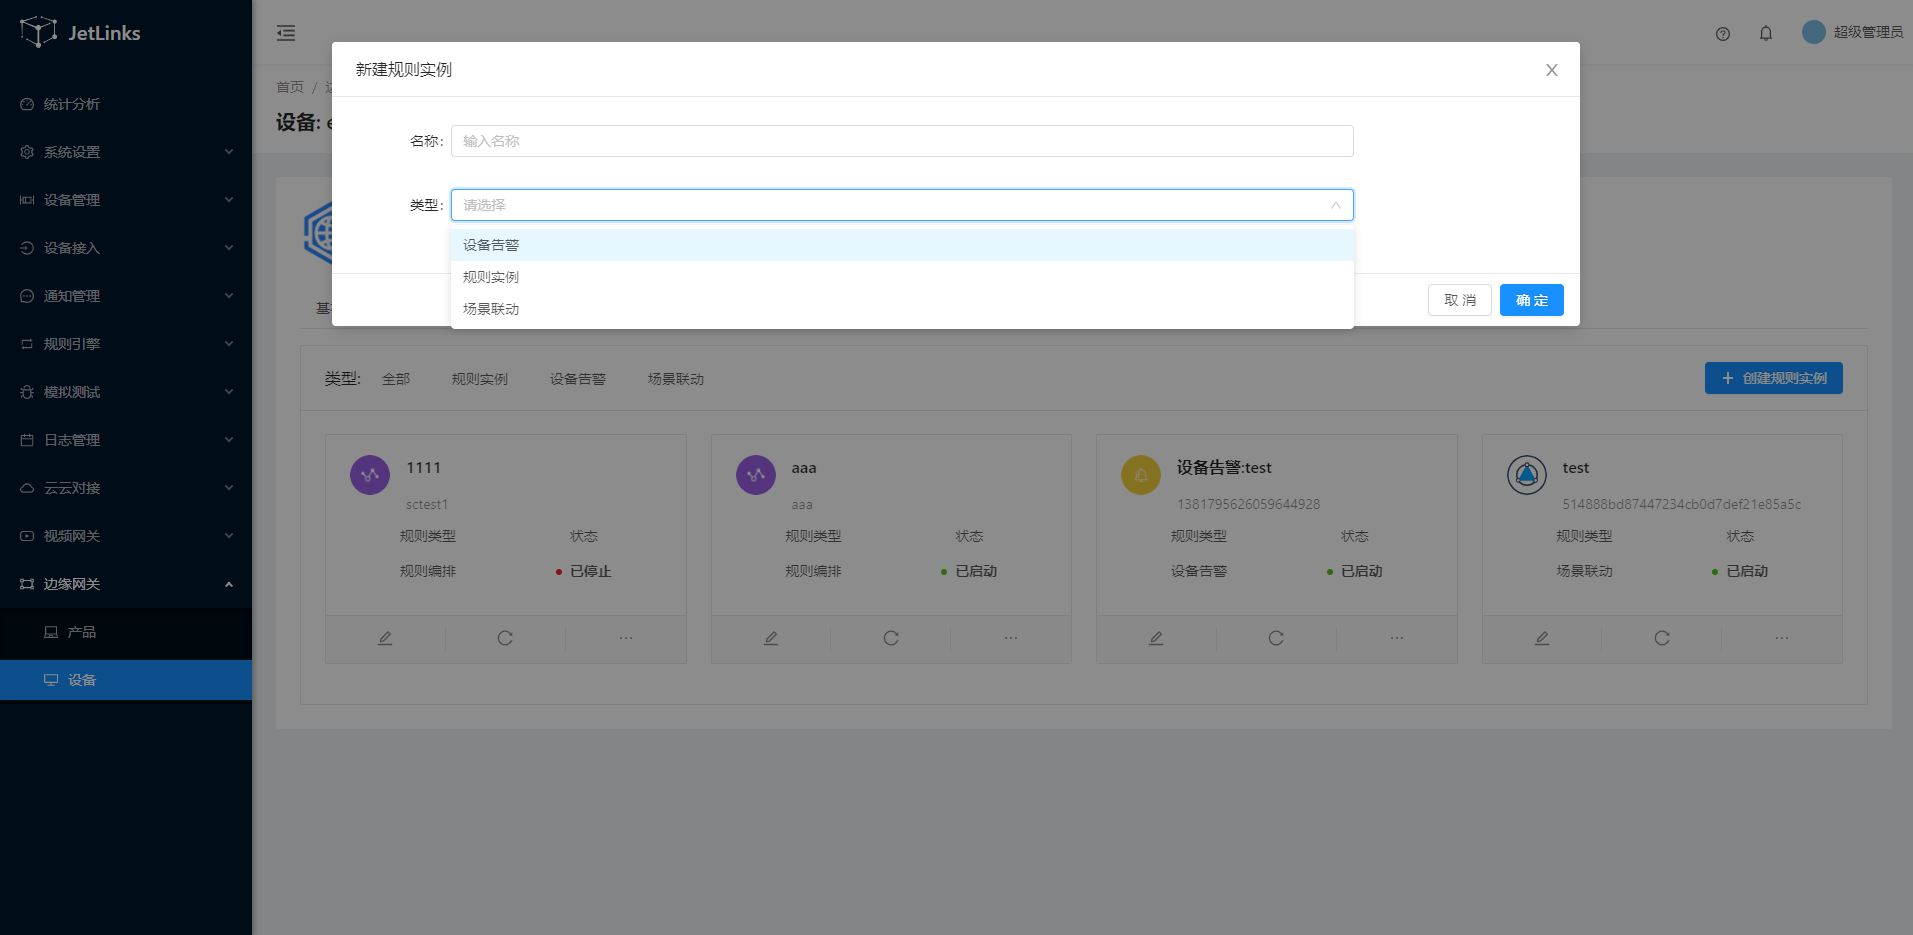Click the edit pencil icon on 设备告警:test card
The width and height of the screenshot is (1913, 935).
coord(1156,638)
